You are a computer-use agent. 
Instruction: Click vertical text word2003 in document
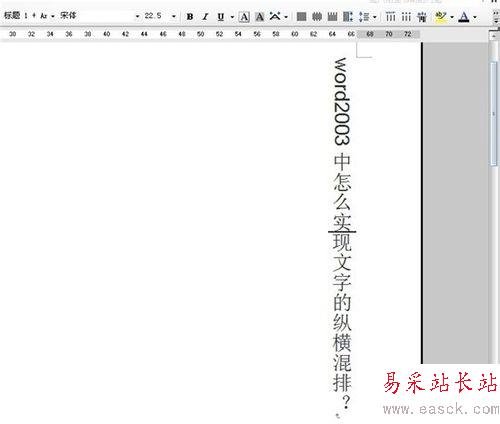342,101
